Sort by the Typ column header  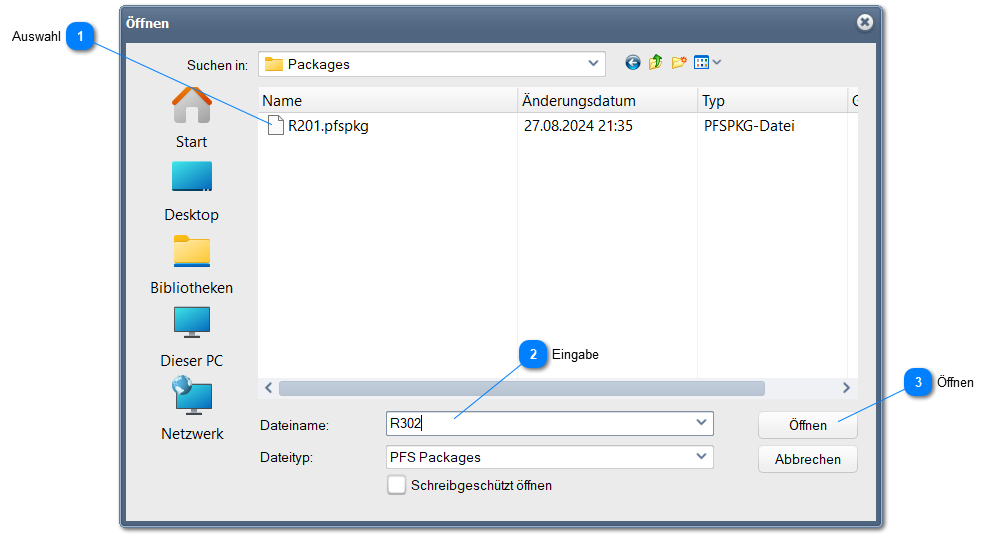[773, 100]
